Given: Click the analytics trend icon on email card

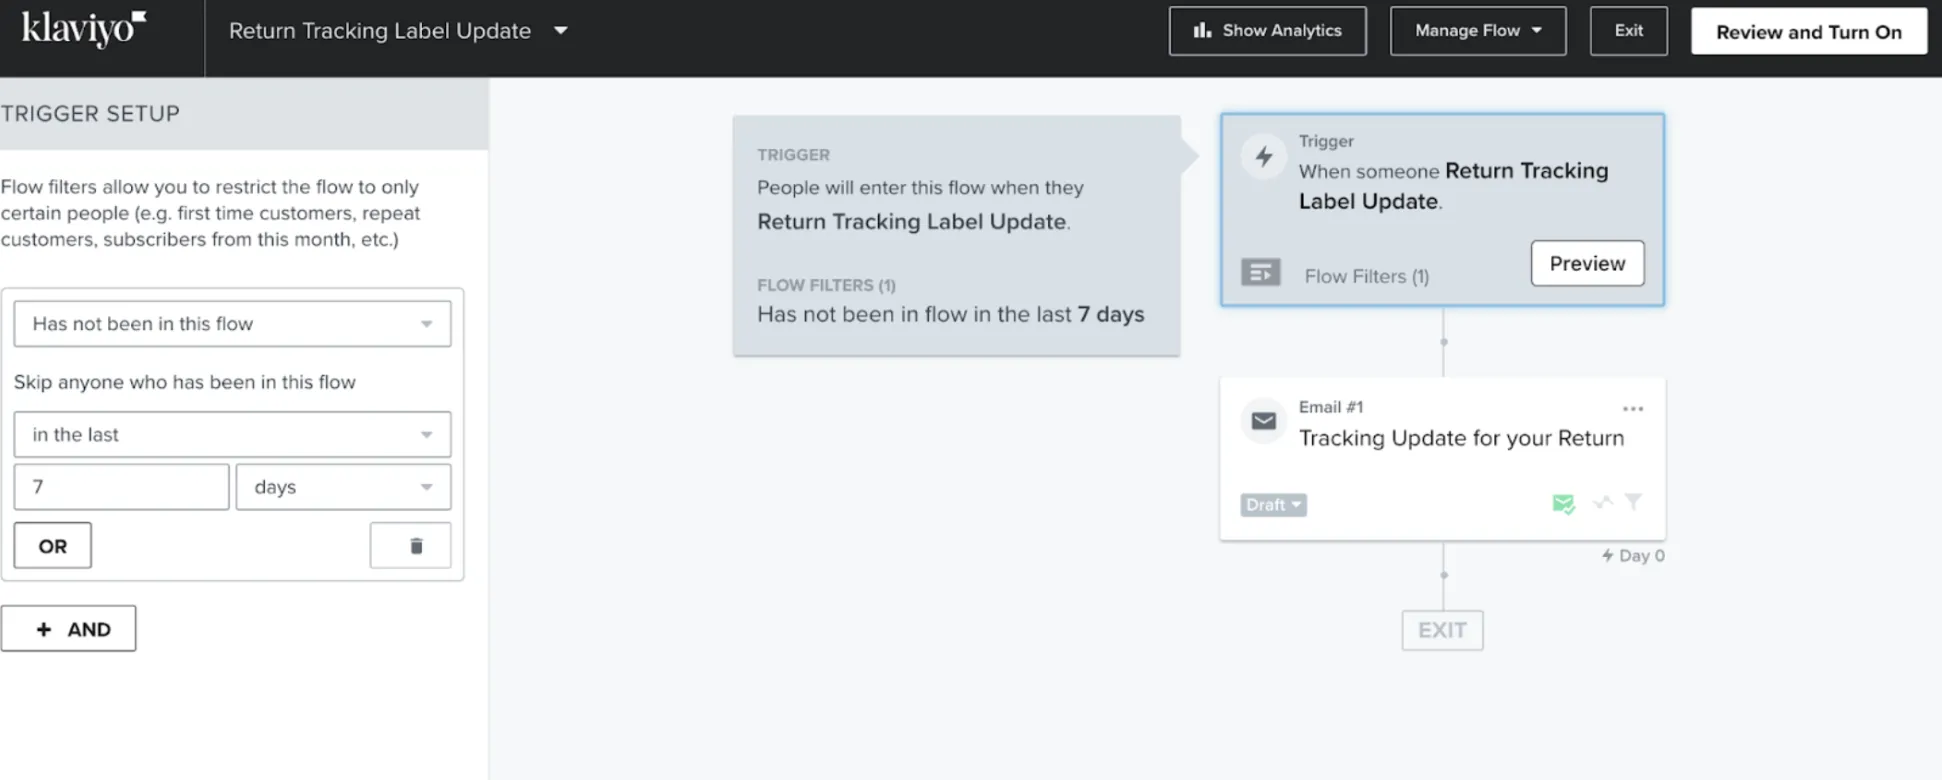Looking at the screenshot, I should 1603,502.
